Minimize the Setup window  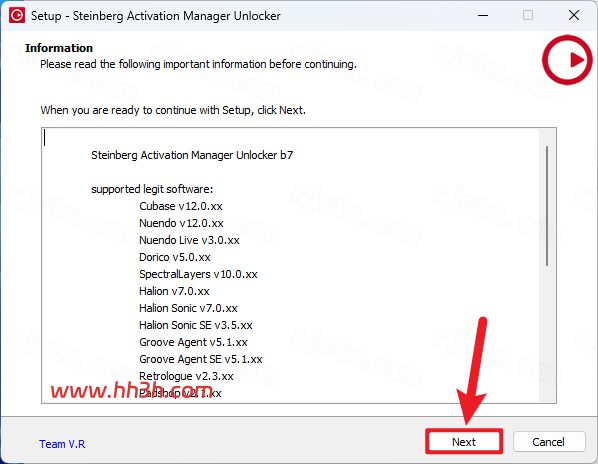click(483, 15)
